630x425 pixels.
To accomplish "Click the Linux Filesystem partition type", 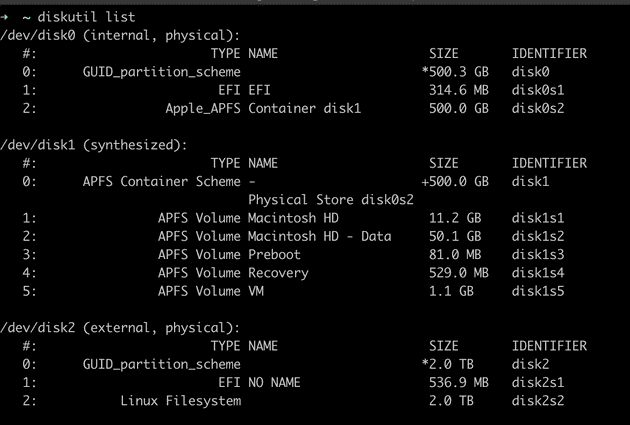I will pyautogui.click(x=181, y=401).
